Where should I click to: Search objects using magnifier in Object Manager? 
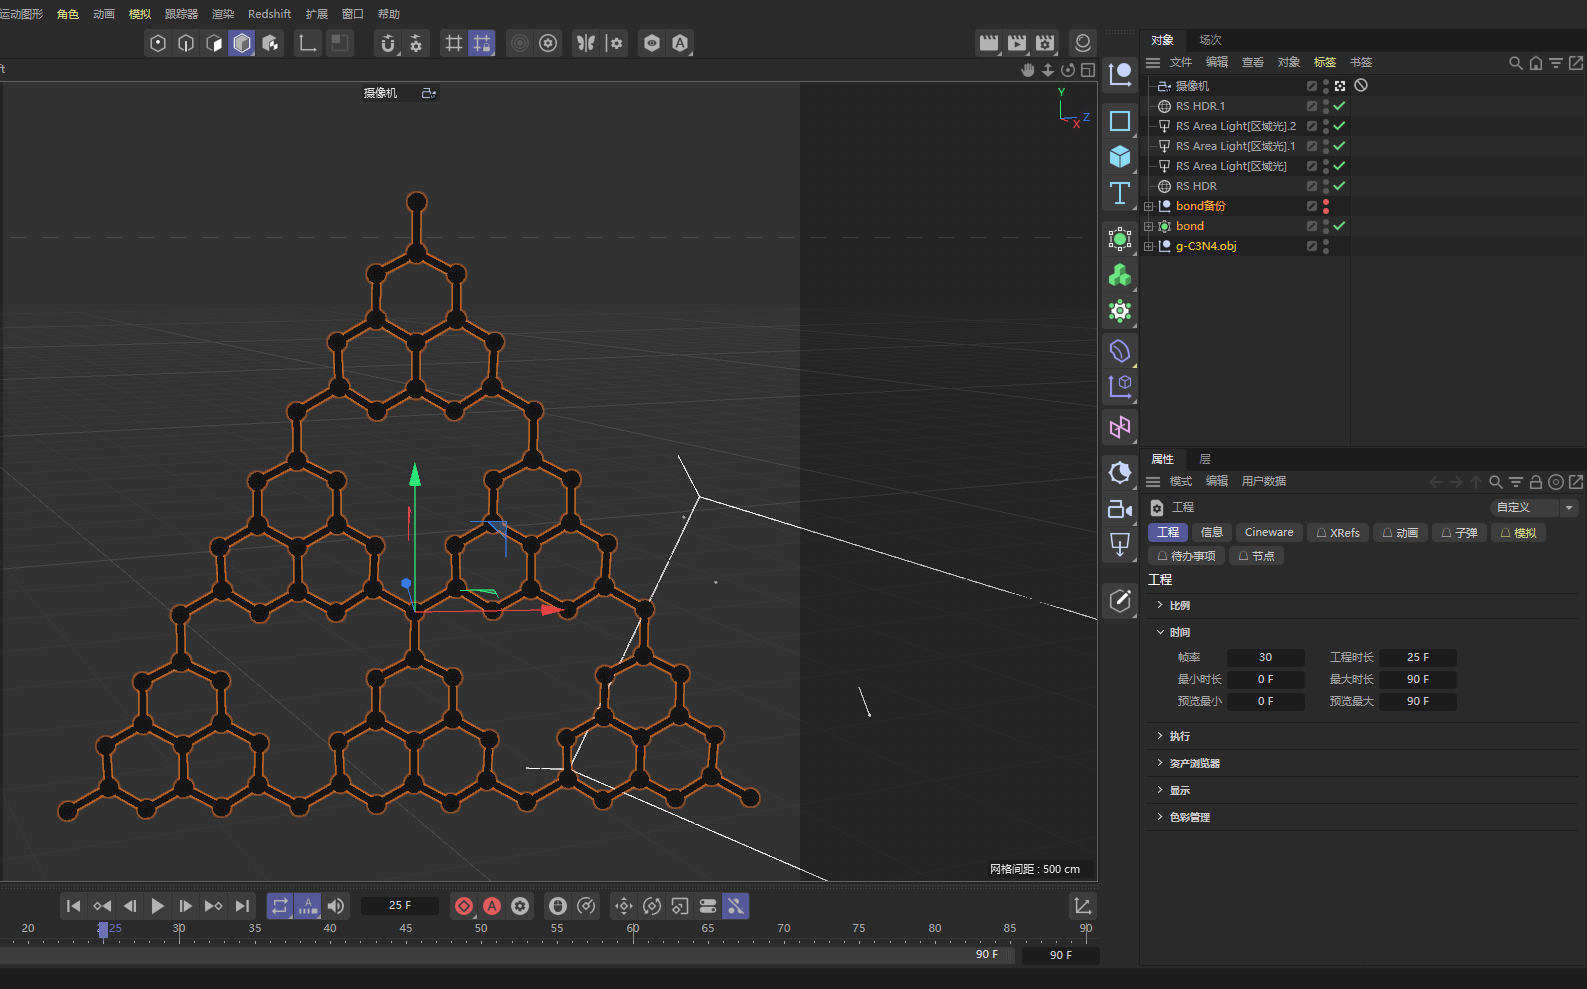pyautogui.click(x=1516, y=63)
